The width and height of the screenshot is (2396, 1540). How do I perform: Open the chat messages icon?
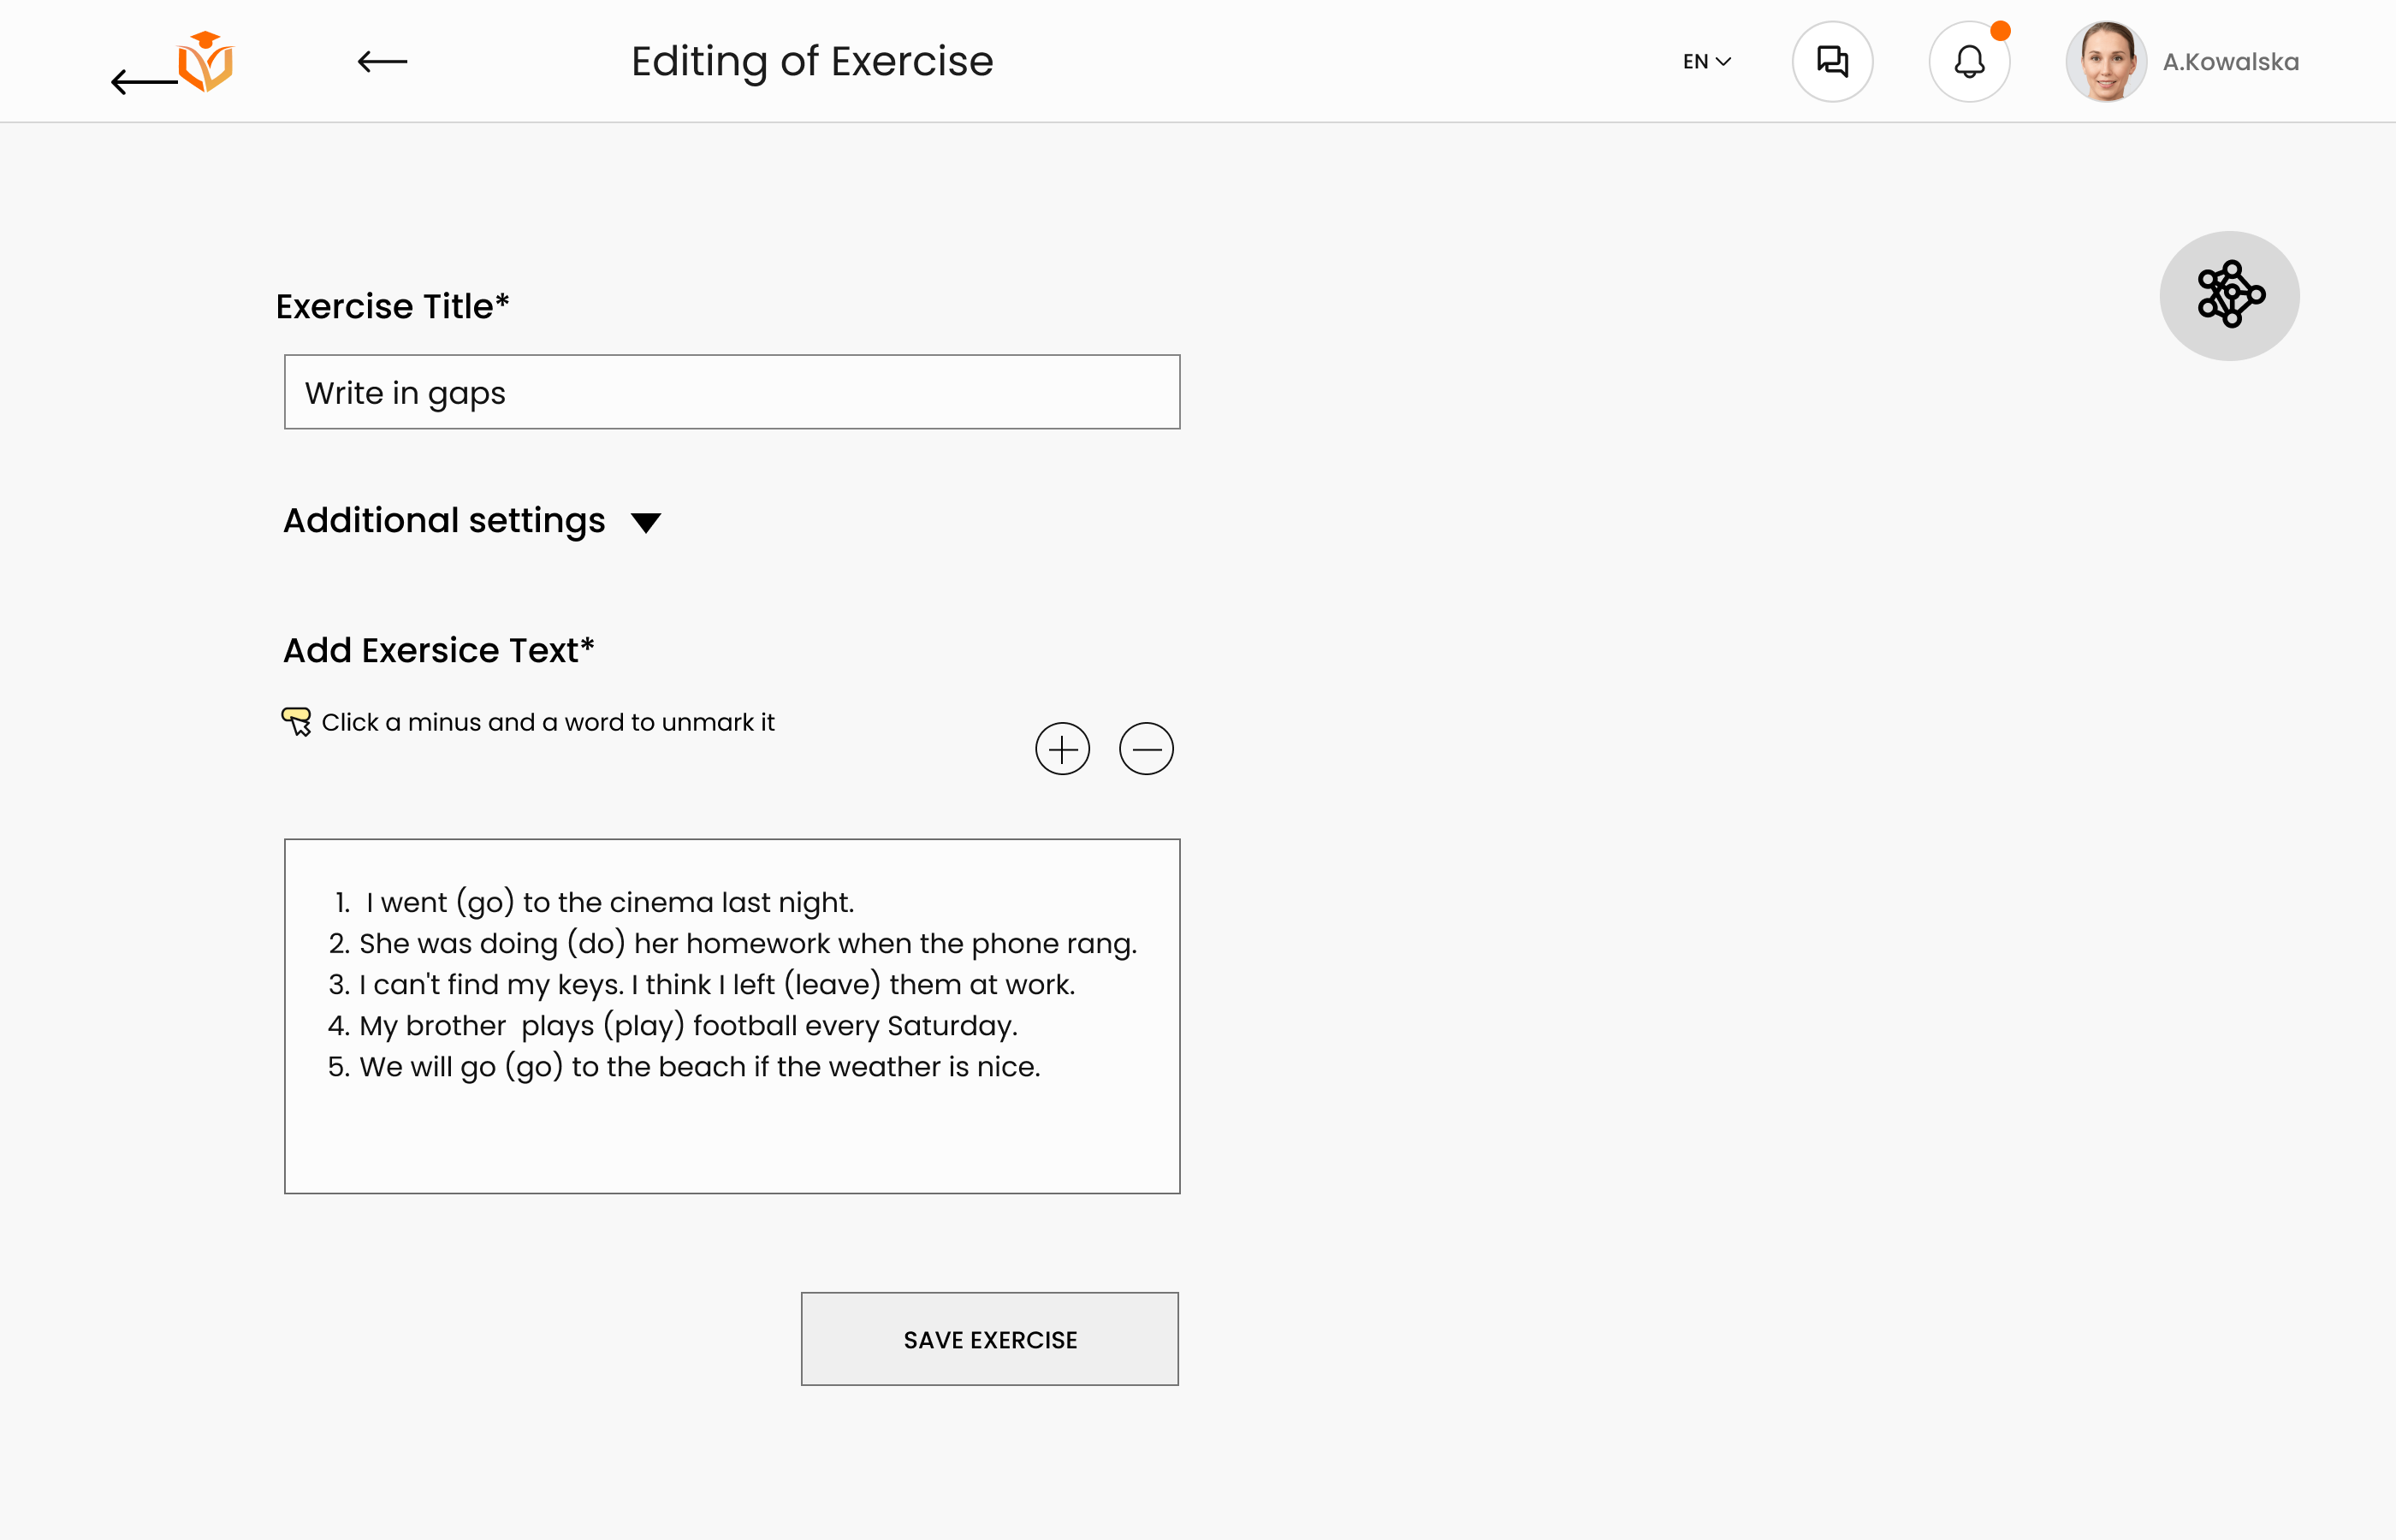[1832, 62]
